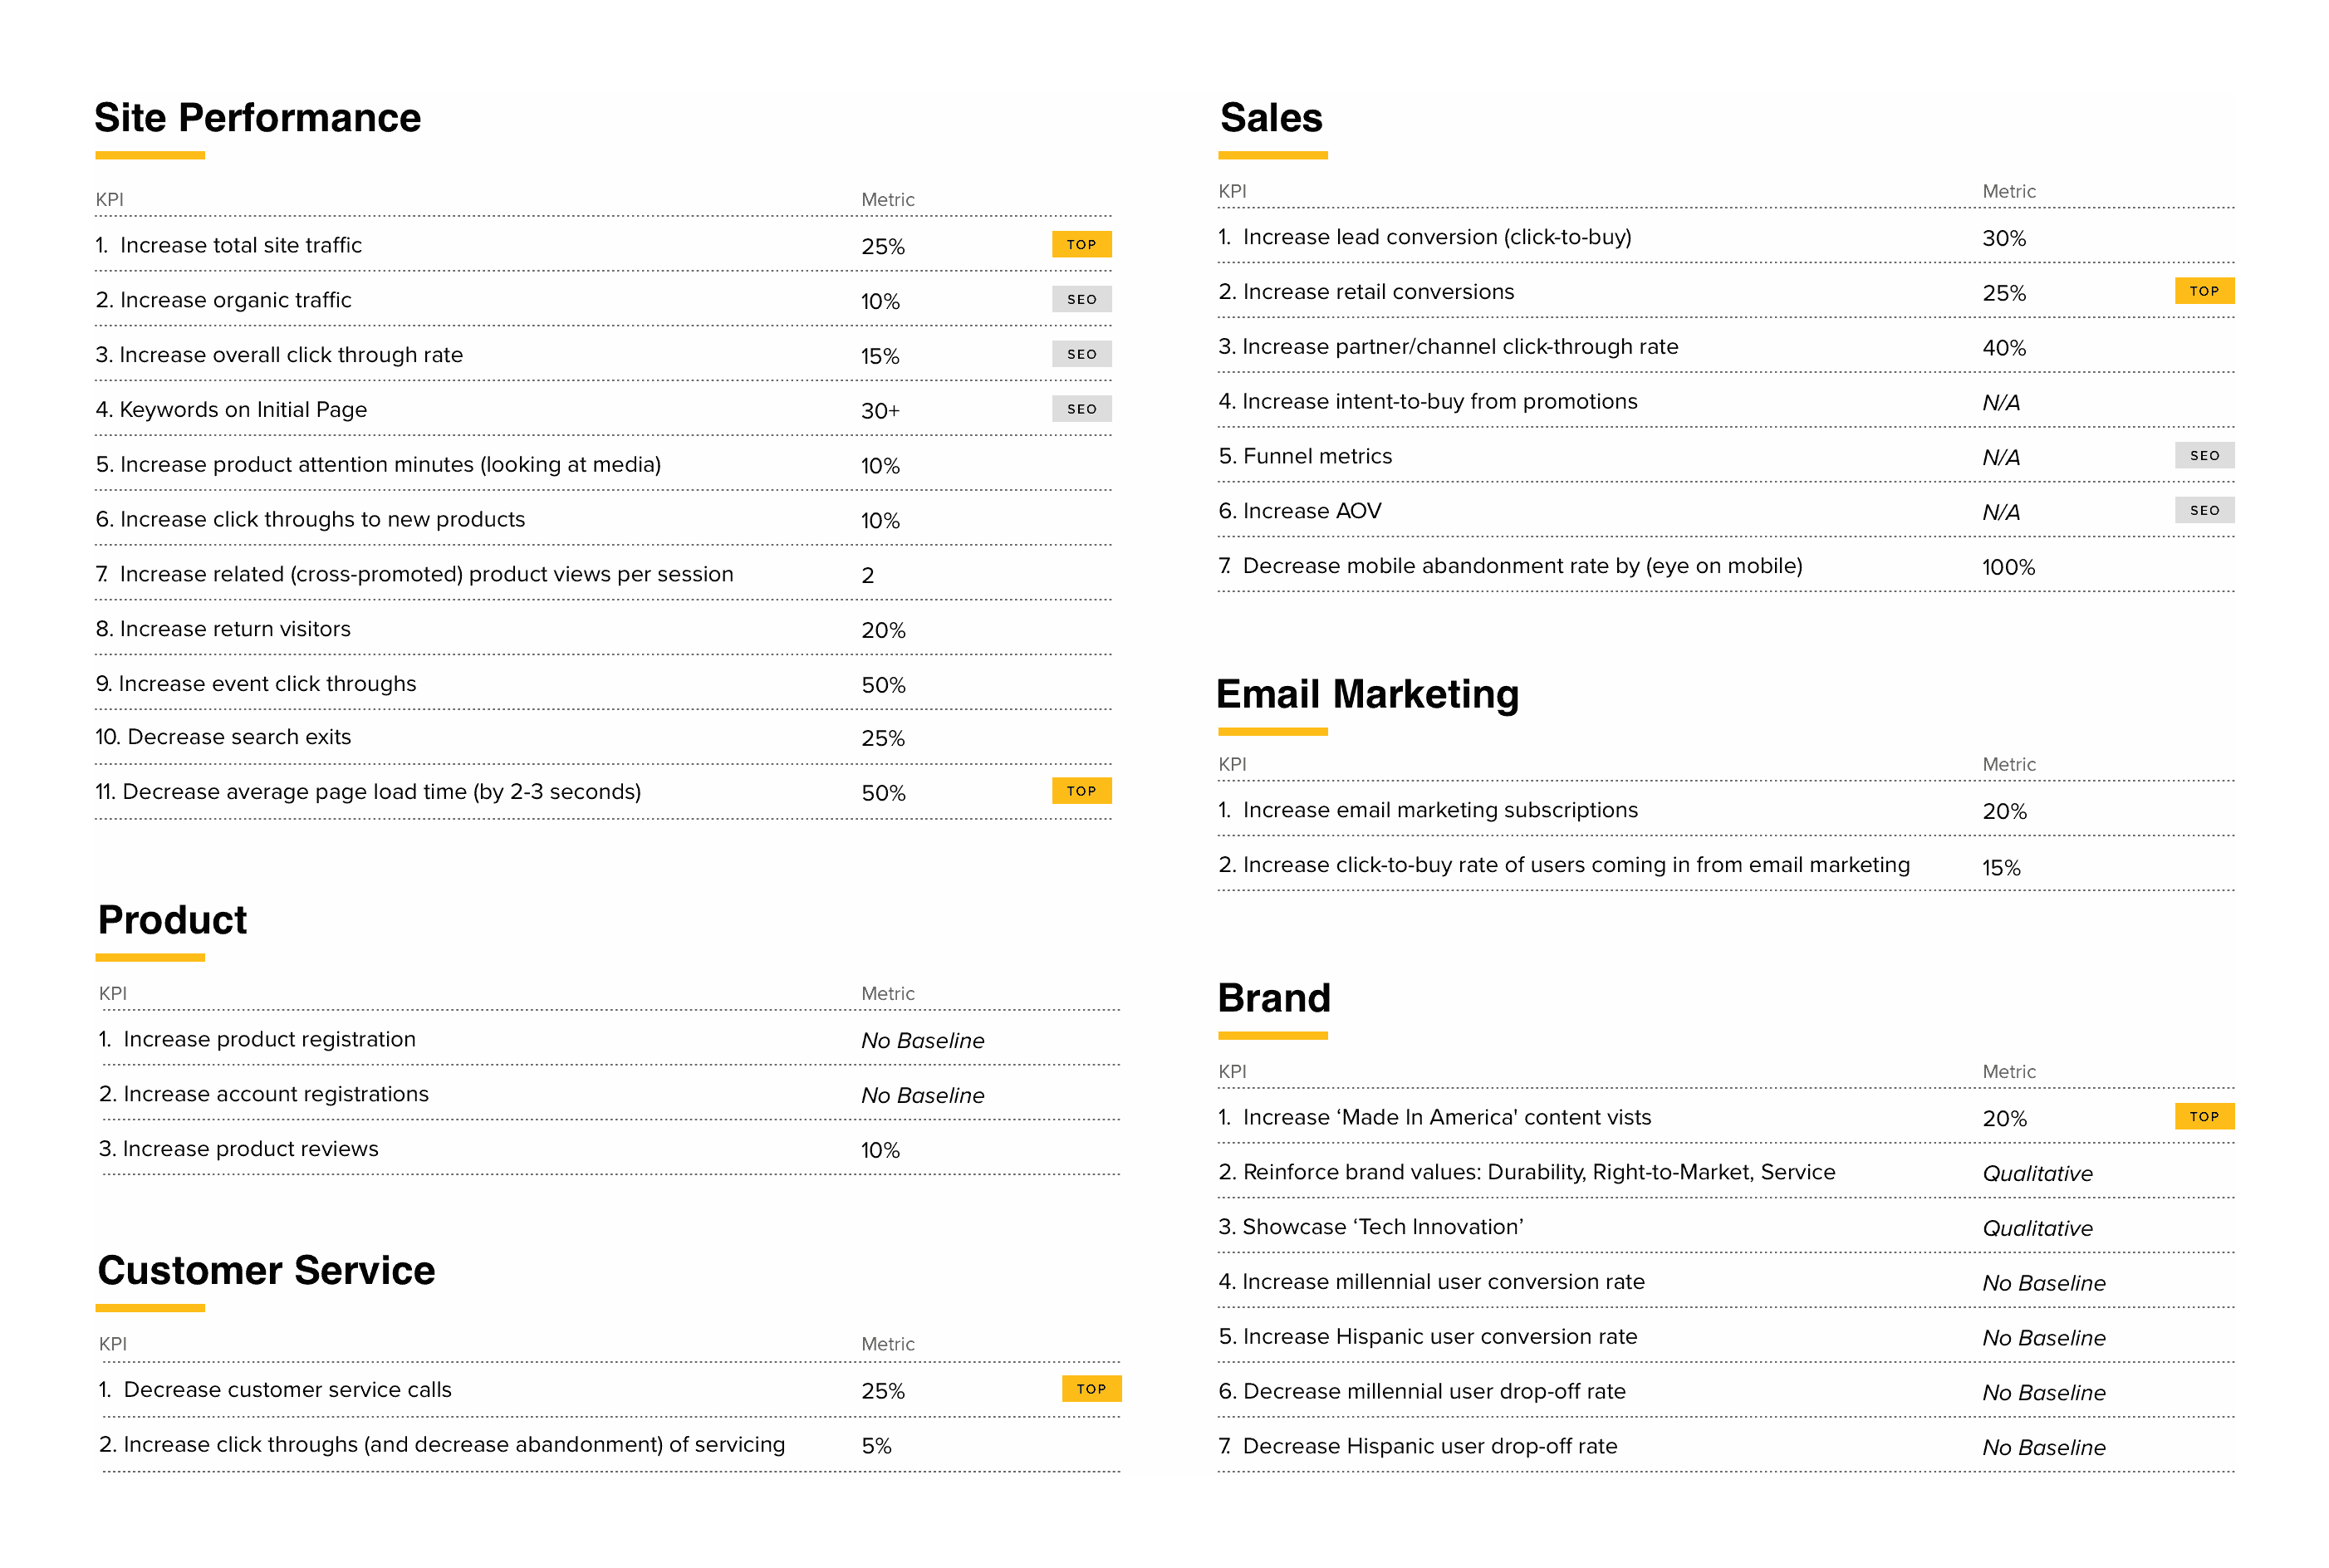
Task: Click the yellow underline bar beneath Sales heading
Action: pyautogui.click(x=1272, y=156)
